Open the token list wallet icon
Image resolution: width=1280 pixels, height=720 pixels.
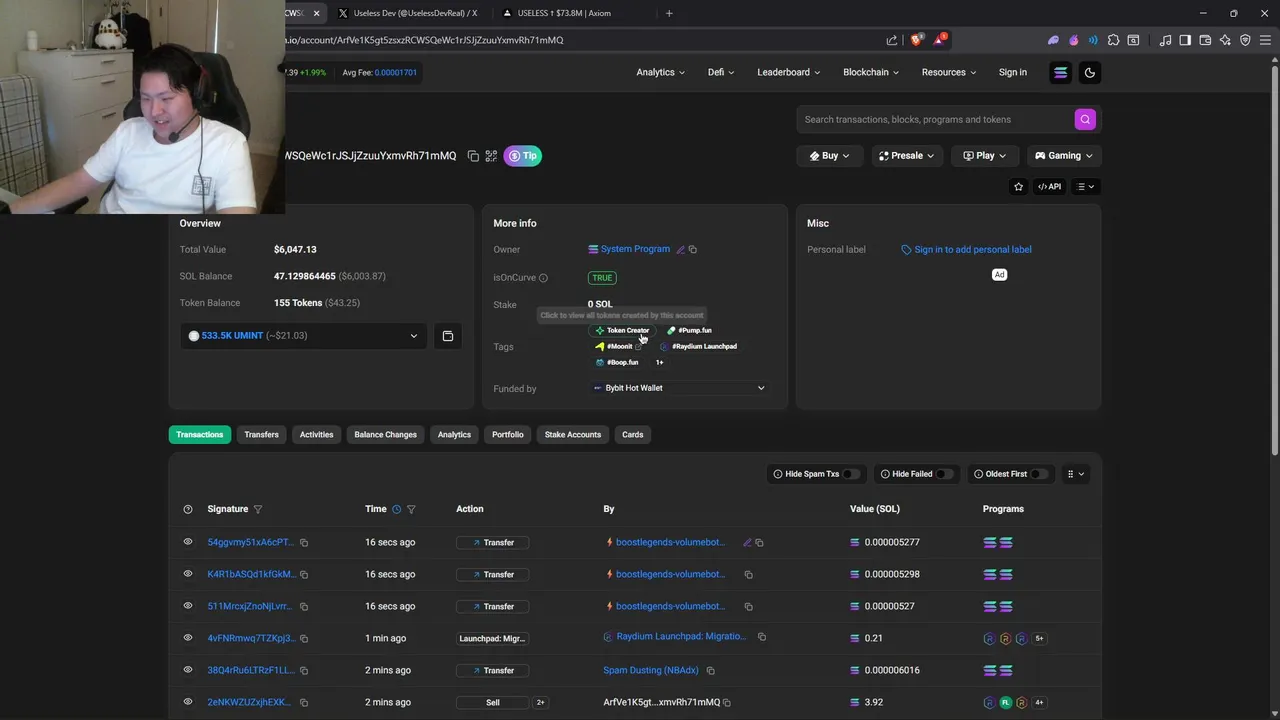[448, 336]
